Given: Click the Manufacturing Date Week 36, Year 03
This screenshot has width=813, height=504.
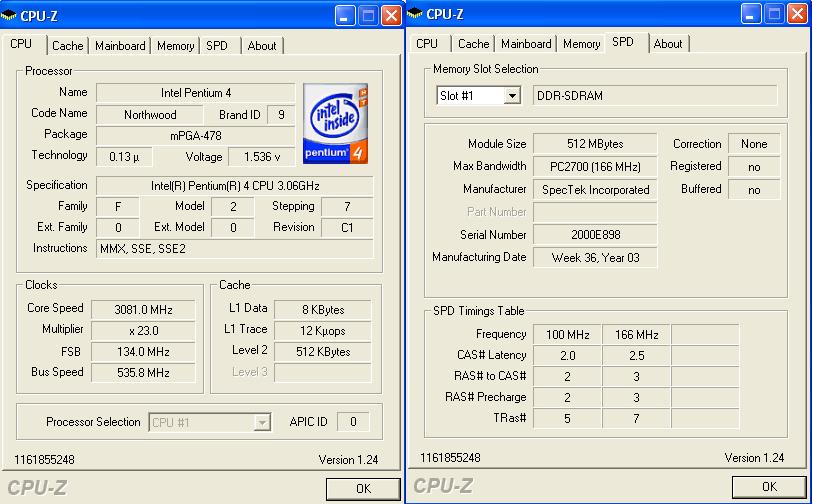Looking at the screenshot, I should pyautogui.click(x=595, y=258).
